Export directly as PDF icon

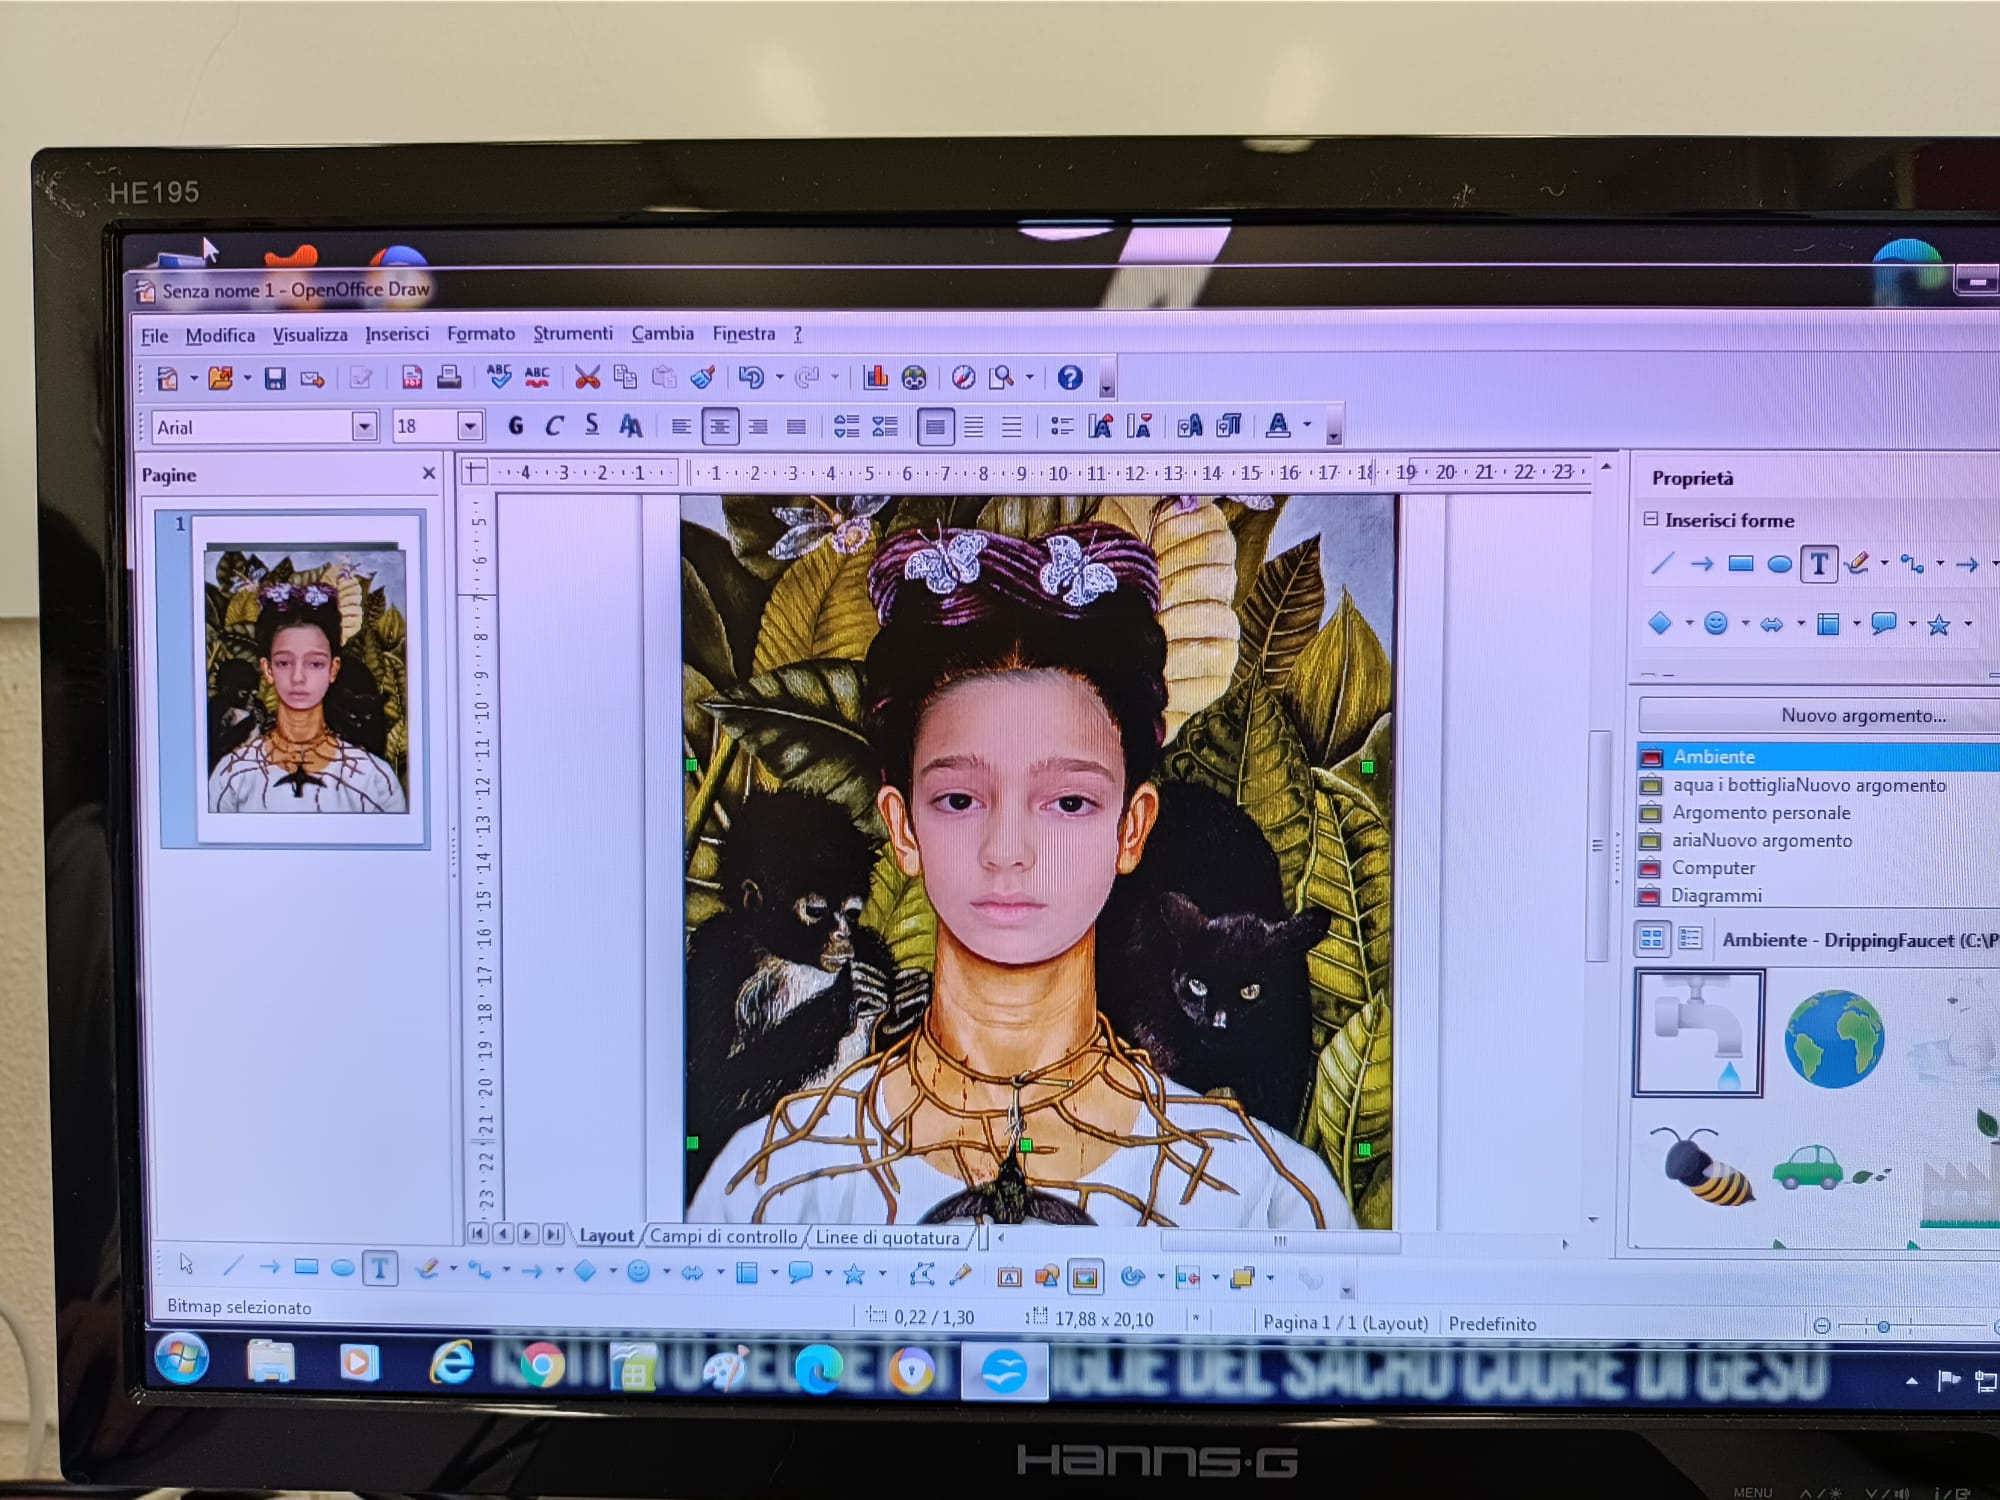[x=411, y=377]
